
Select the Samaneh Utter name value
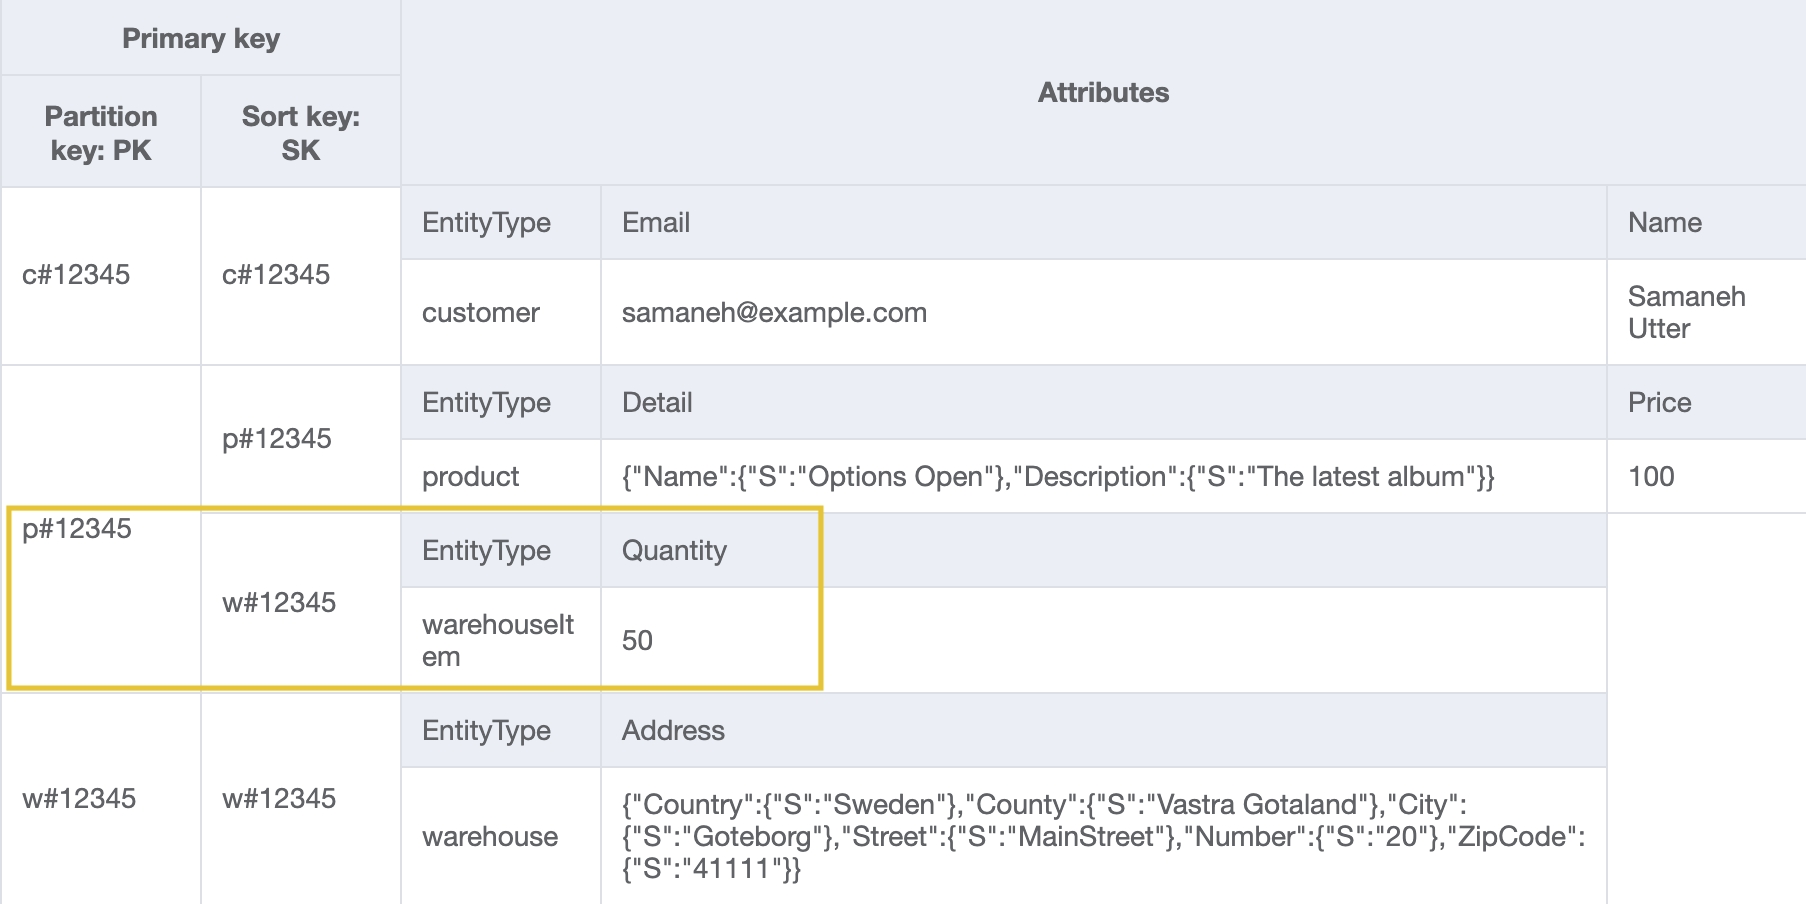pos(1686,312)
